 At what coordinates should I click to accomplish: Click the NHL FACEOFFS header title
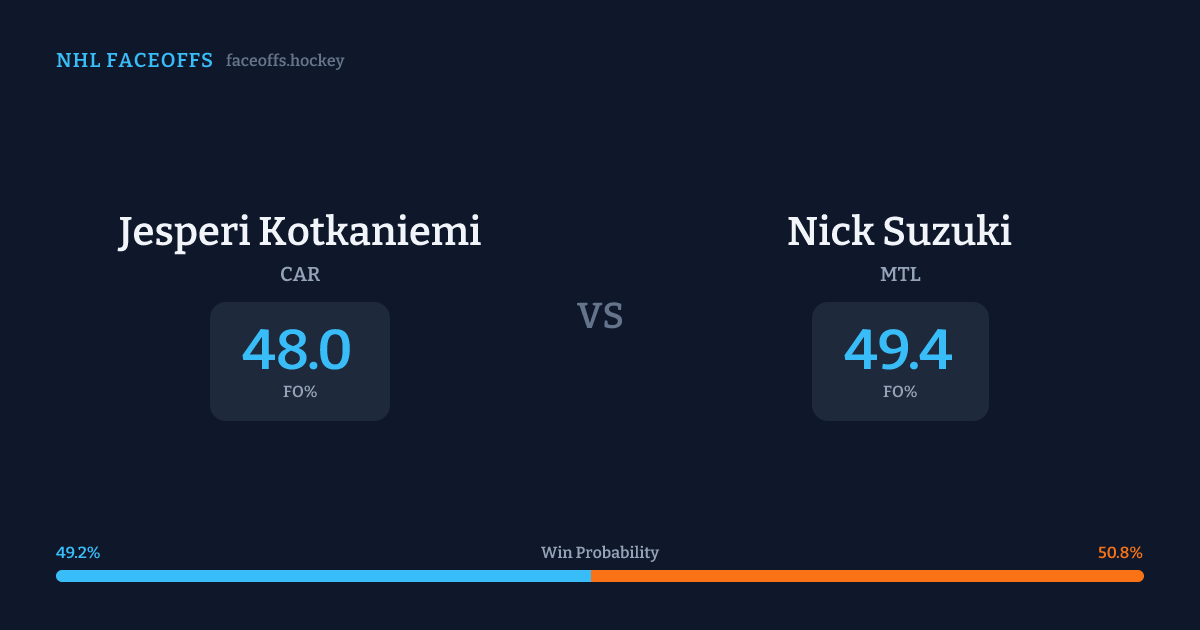coord(134,61)
